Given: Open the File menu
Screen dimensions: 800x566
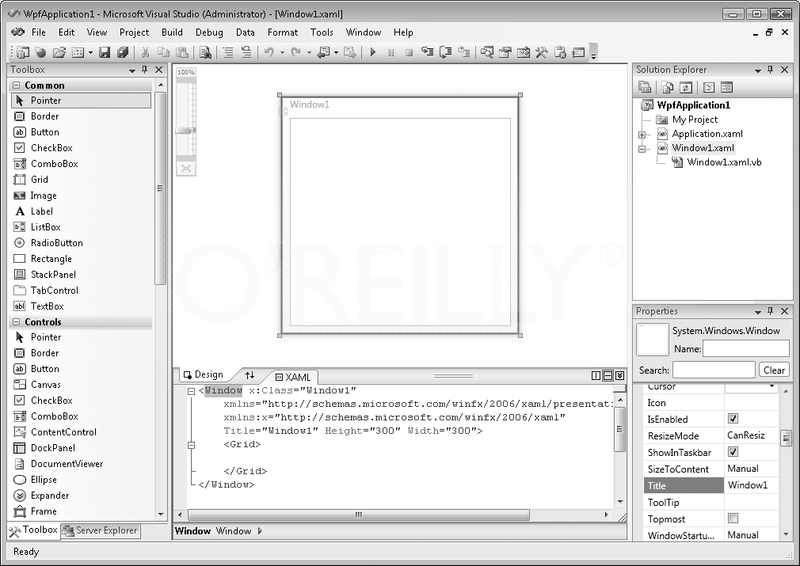Looking at the screenshot, I should 38,32.
